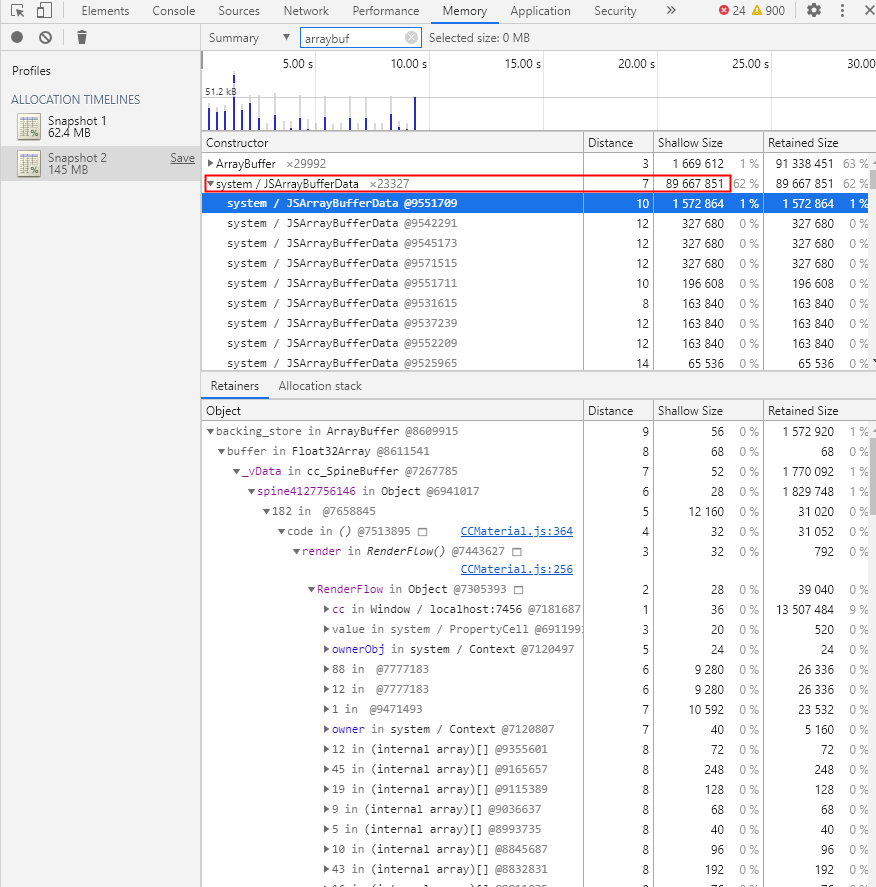Expand the cc in Window retainer row
The height and width of the screenshot is (887, 876).
pos(327,609)
